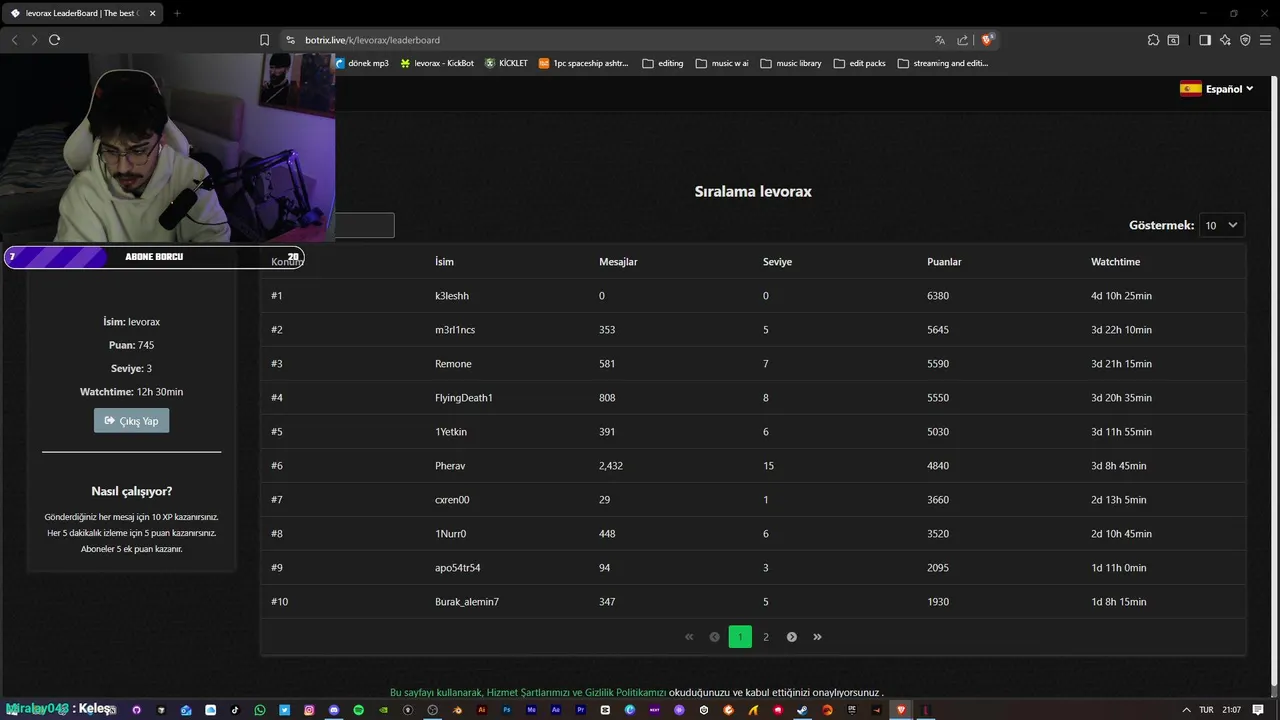Reload the page with the refresh icon
Screen dimensions: 1280x720
click(54, 40)
